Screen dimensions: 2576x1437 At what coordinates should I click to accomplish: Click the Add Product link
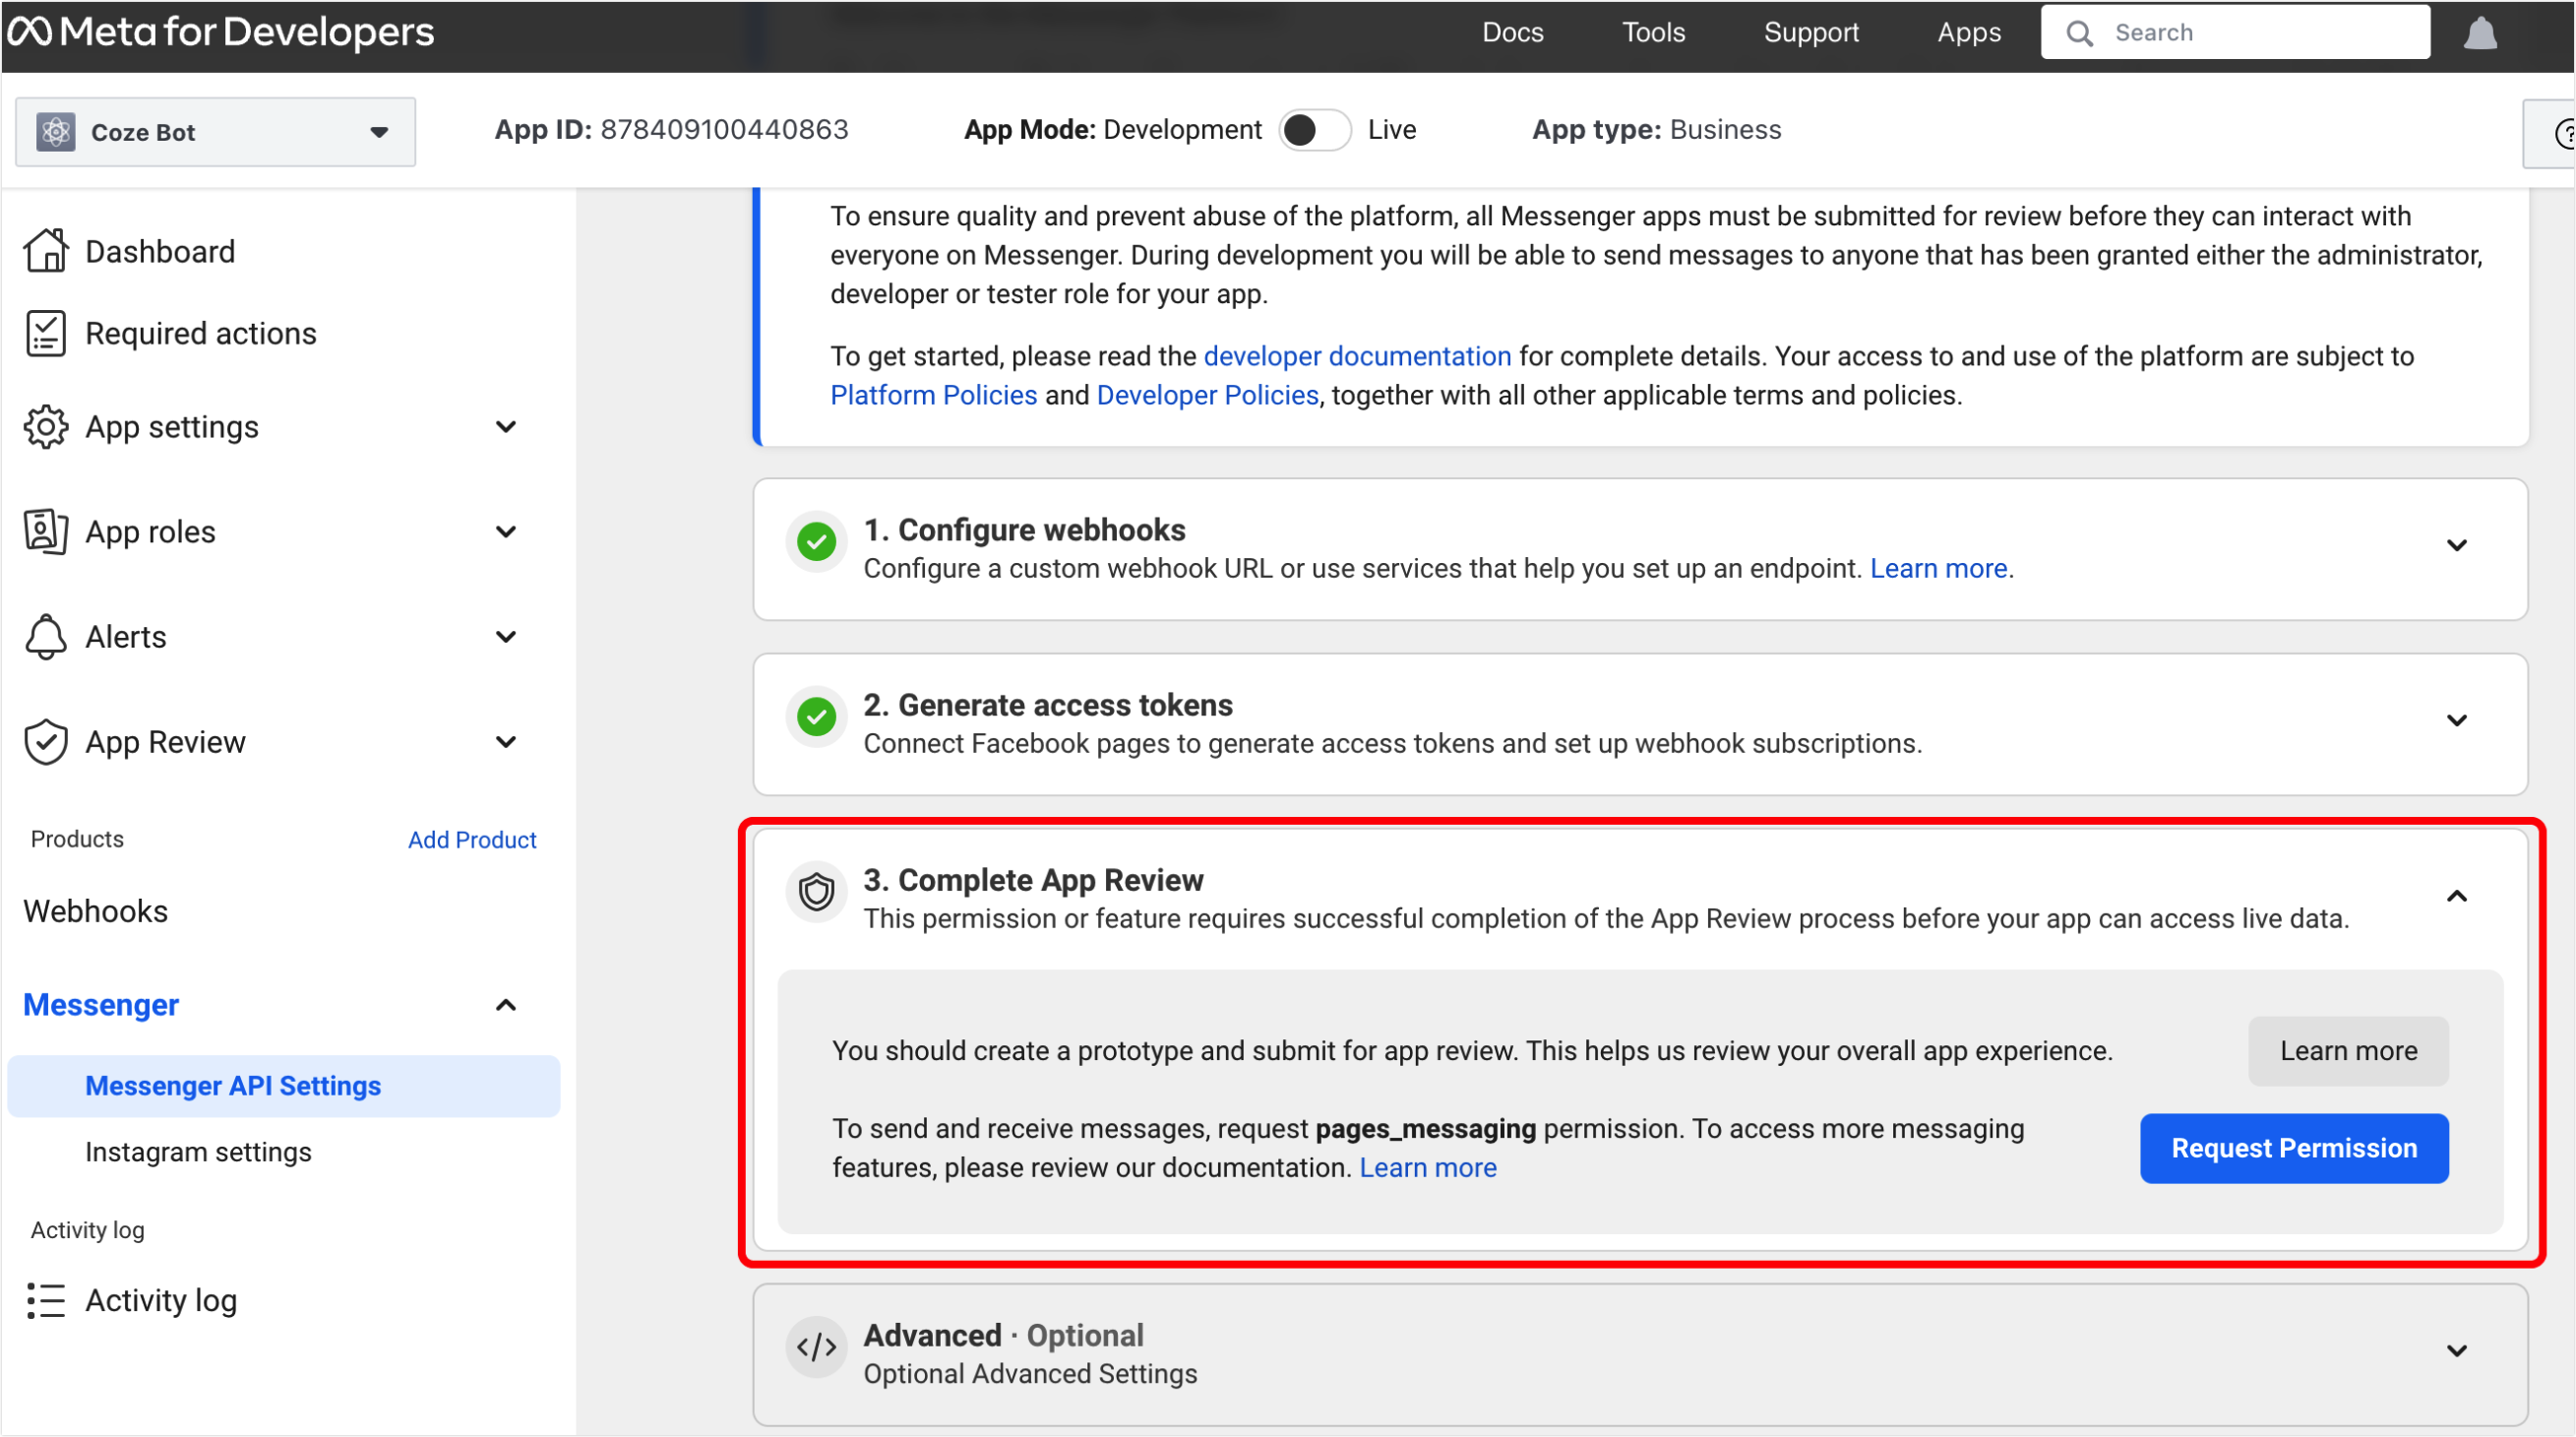tap(472, 840)
